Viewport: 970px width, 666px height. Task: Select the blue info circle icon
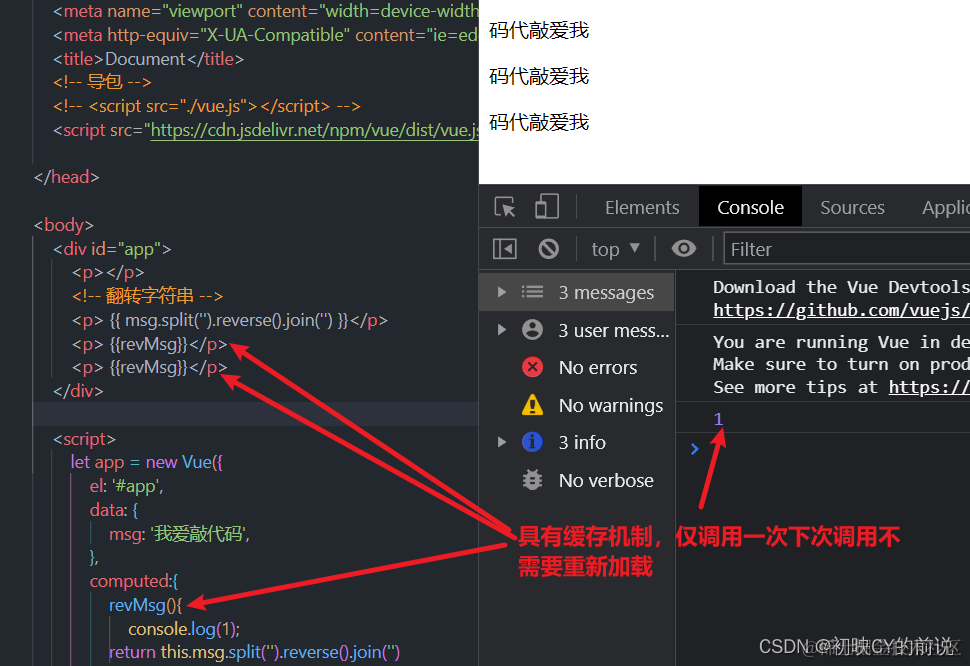coord(532,442)
